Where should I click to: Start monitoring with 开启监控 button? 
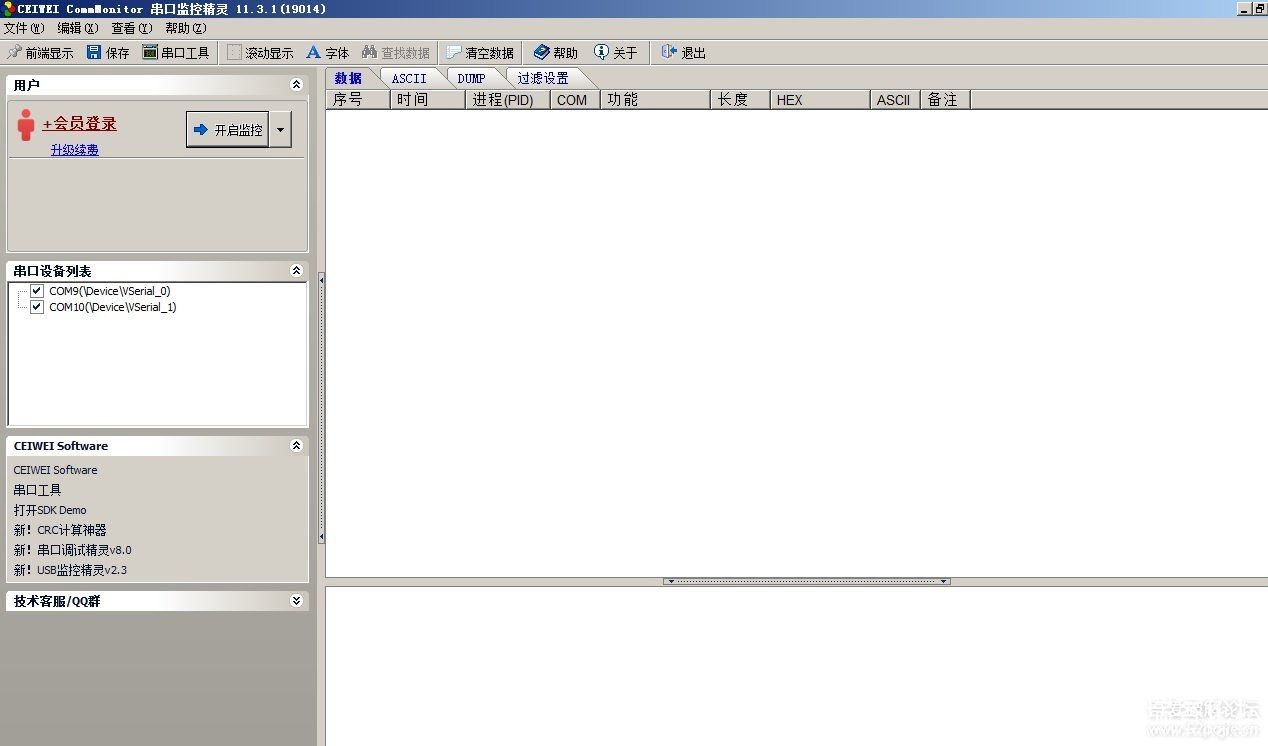click(228, 129)
